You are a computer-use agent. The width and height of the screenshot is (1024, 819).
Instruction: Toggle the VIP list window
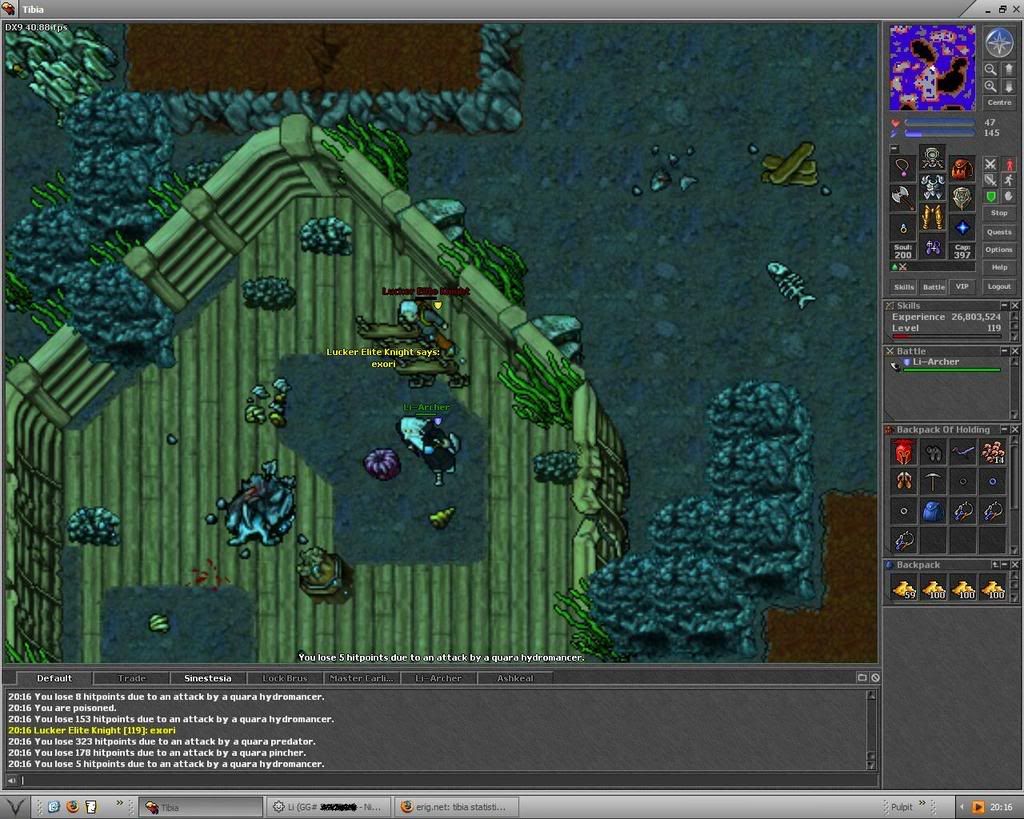pyautogui.click(x=962, y=287)
